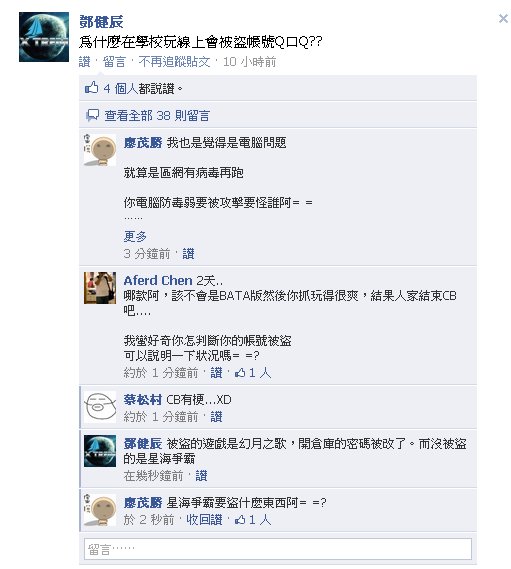Unlike the last comment using 收回讚

coord(204,520)
